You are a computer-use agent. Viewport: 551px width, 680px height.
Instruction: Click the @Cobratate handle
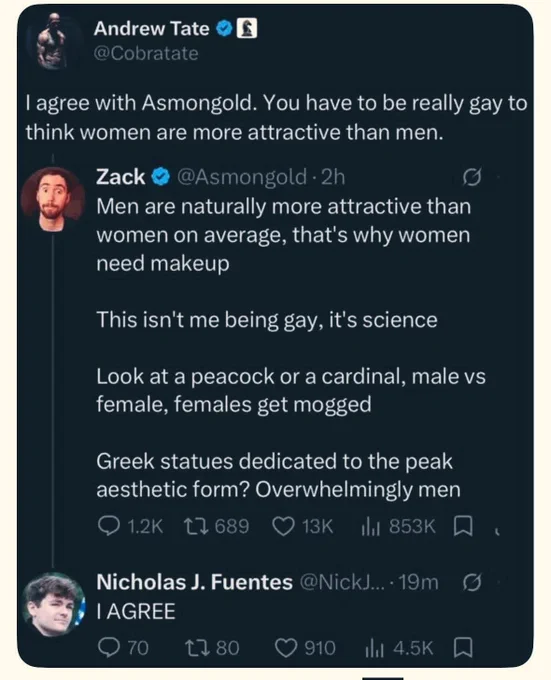coord(146,53)
